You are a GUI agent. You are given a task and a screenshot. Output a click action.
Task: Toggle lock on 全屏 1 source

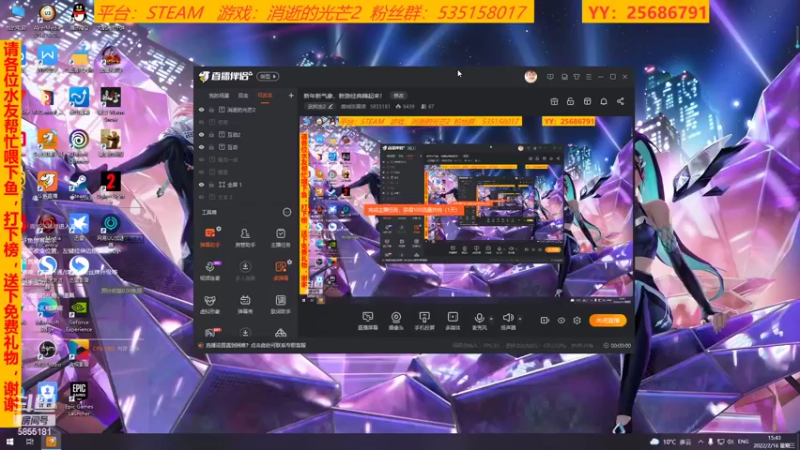click(211, 185)
